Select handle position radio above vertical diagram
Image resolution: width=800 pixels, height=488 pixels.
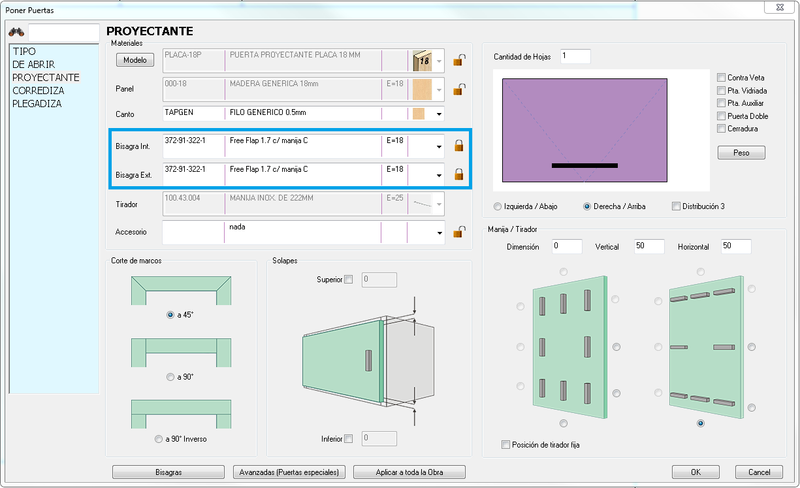point(563,272)
